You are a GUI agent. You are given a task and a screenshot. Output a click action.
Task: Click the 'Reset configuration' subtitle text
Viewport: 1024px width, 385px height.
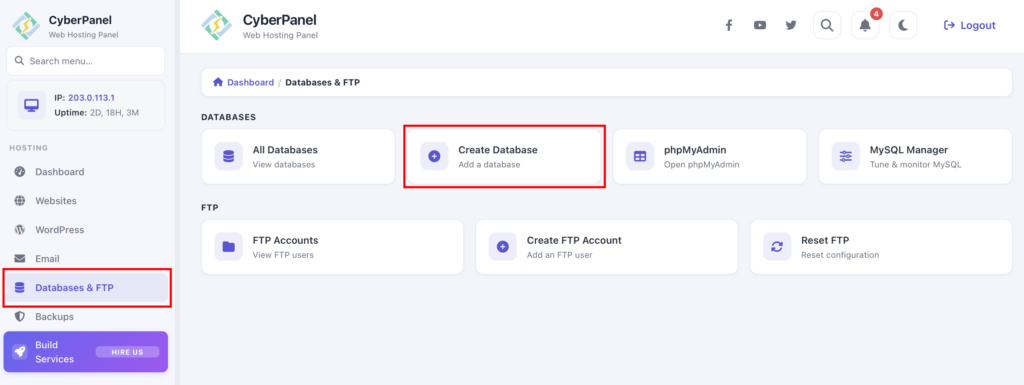(840, 254)
